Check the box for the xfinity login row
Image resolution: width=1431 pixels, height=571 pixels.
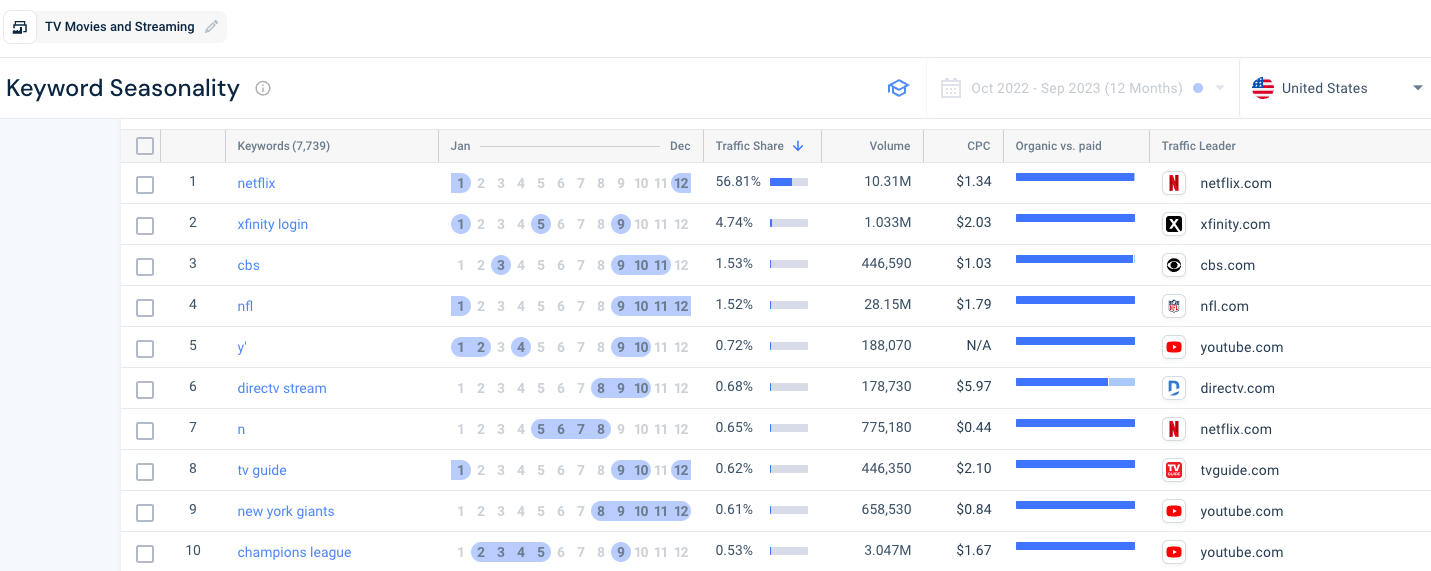(x=145, y=226)
